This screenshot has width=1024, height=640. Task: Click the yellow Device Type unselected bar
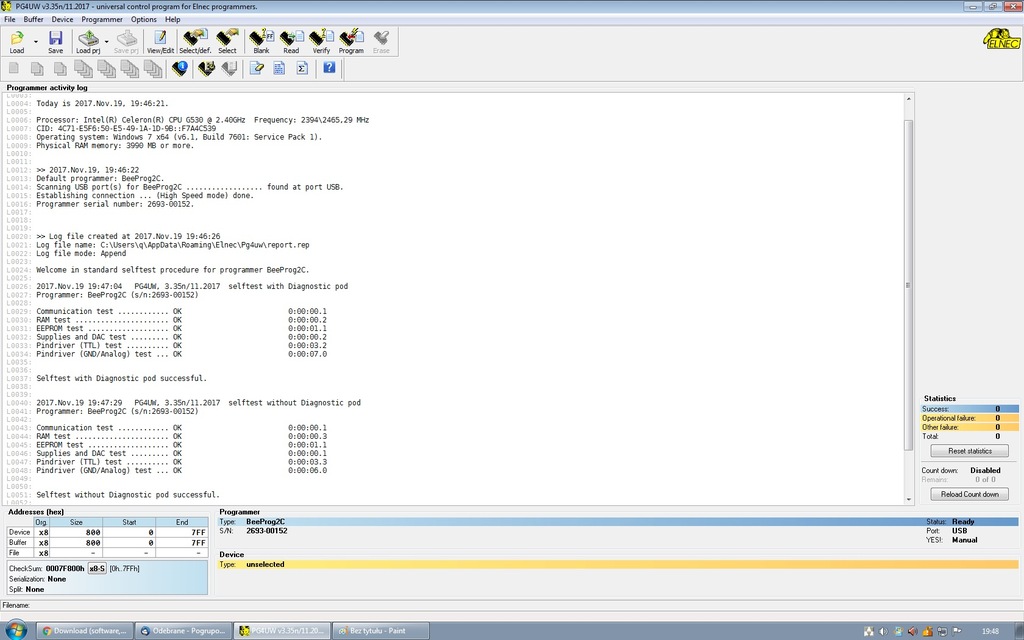(618, 564)
